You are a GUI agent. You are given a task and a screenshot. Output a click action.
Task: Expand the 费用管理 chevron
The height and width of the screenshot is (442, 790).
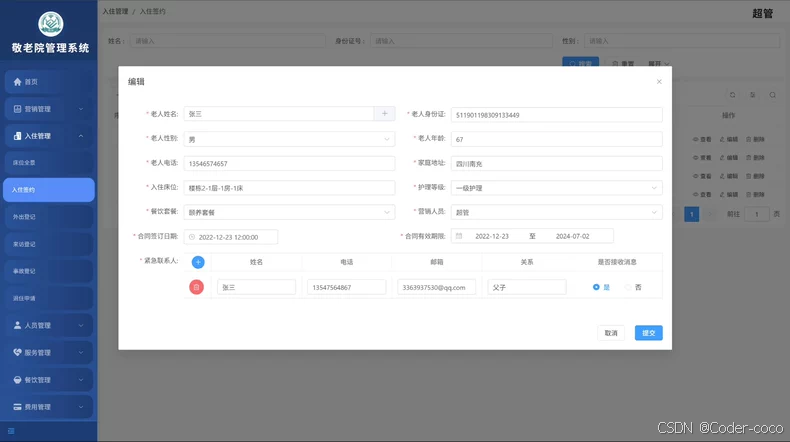(81, 407)
